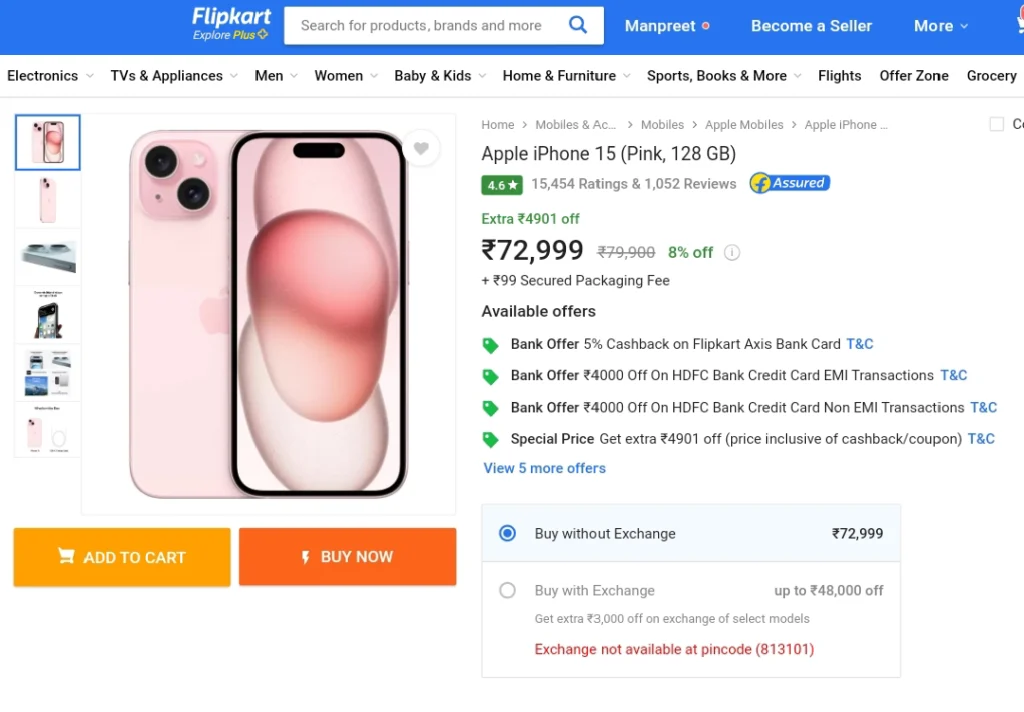
Task: Click the Flipkart Explore Plus logo
Action: 231,24
